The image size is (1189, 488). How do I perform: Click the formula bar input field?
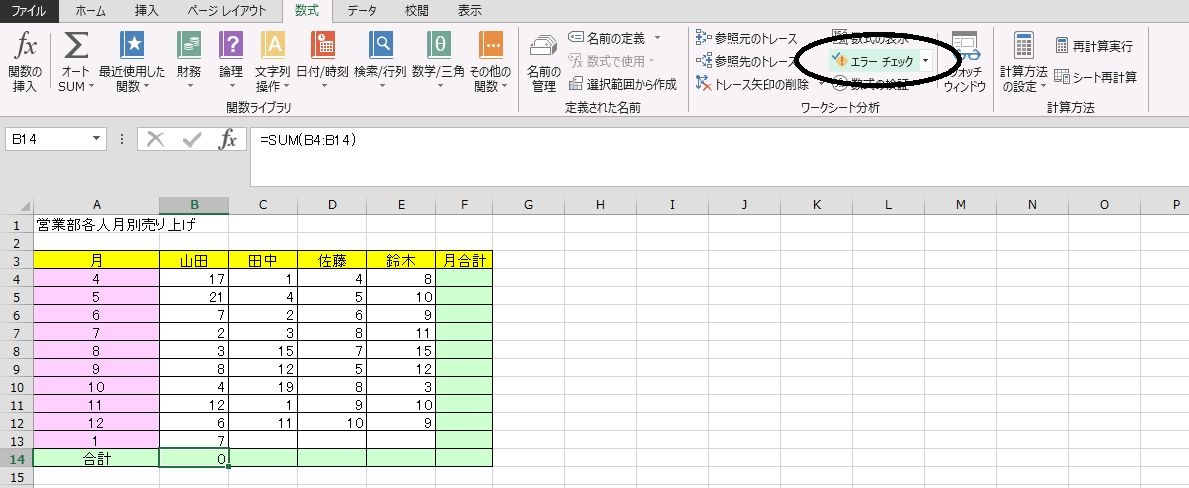[x=700, y=140]
